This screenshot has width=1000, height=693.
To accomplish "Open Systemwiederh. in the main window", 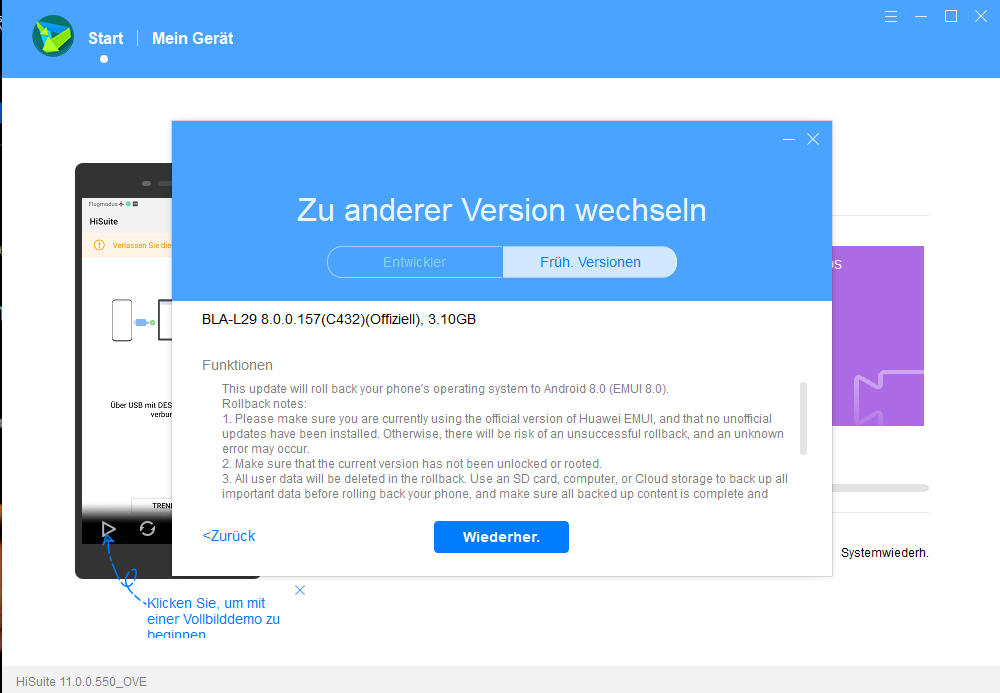I will tap(885, 553).
